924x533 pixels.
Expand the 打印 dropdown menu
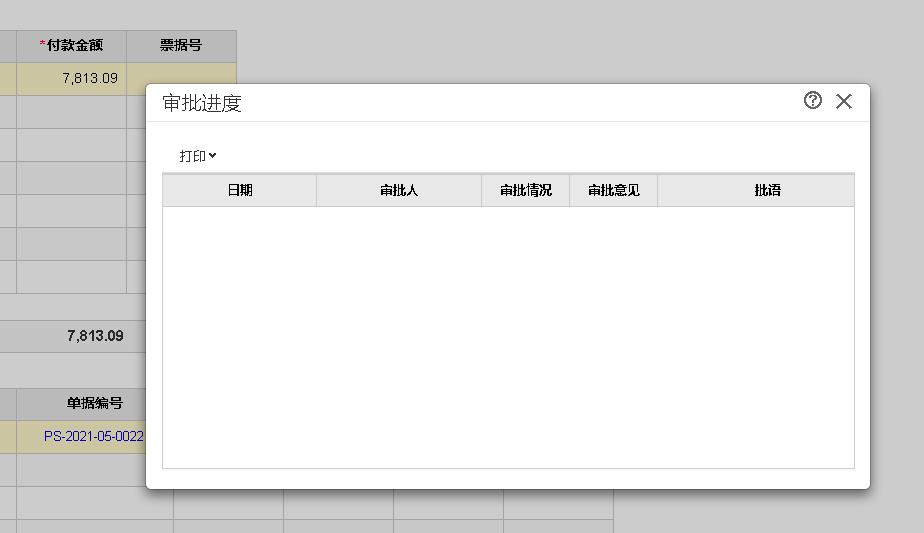(198, 156)
